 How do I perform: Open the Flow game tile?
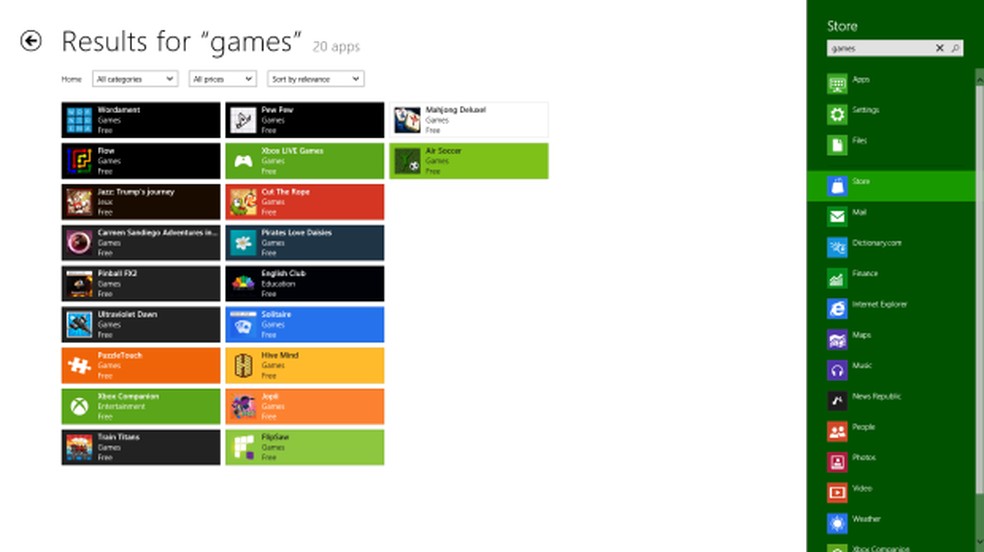[141, 161]
